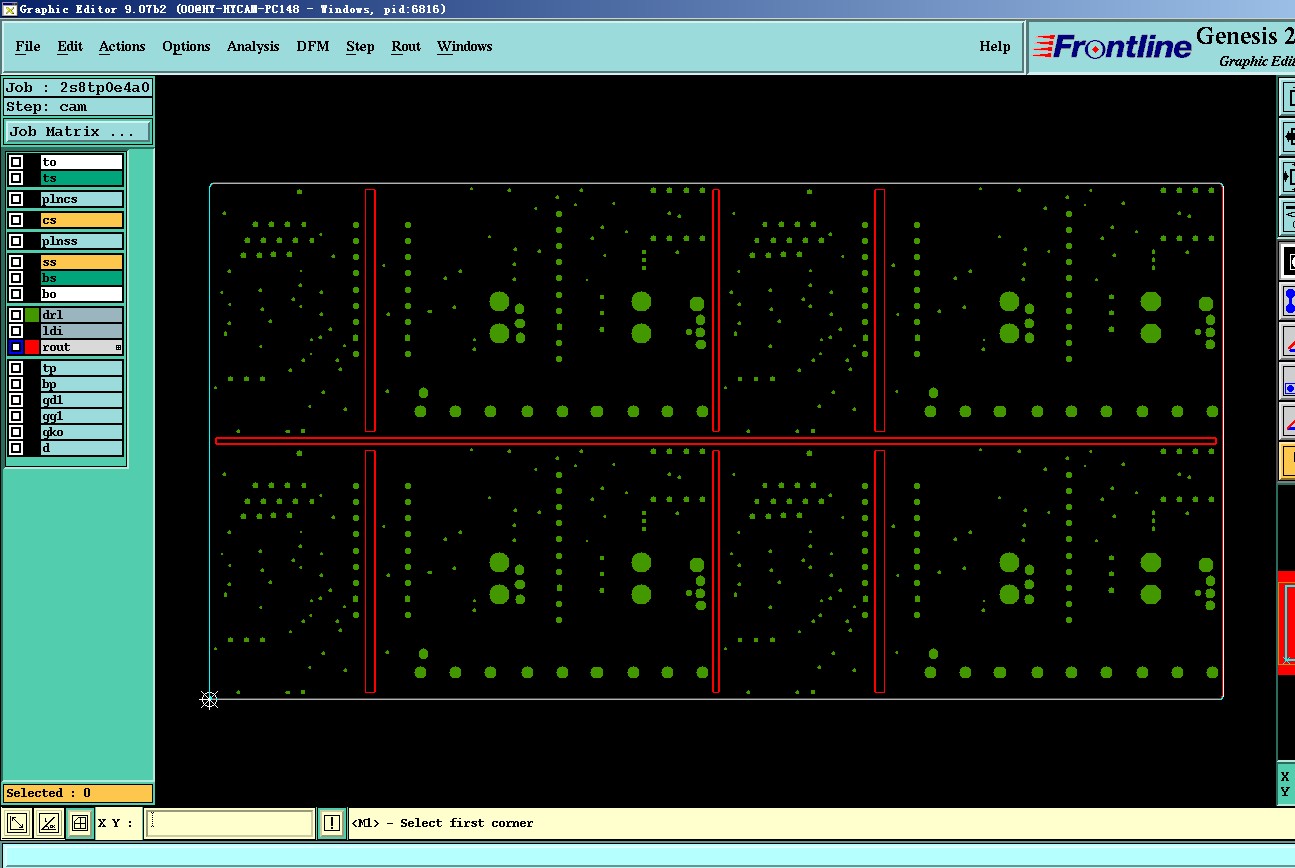1295x868 pixels.
Task: Toggle display checkbox for layer plncs
Action: click(x=16, y=199)
